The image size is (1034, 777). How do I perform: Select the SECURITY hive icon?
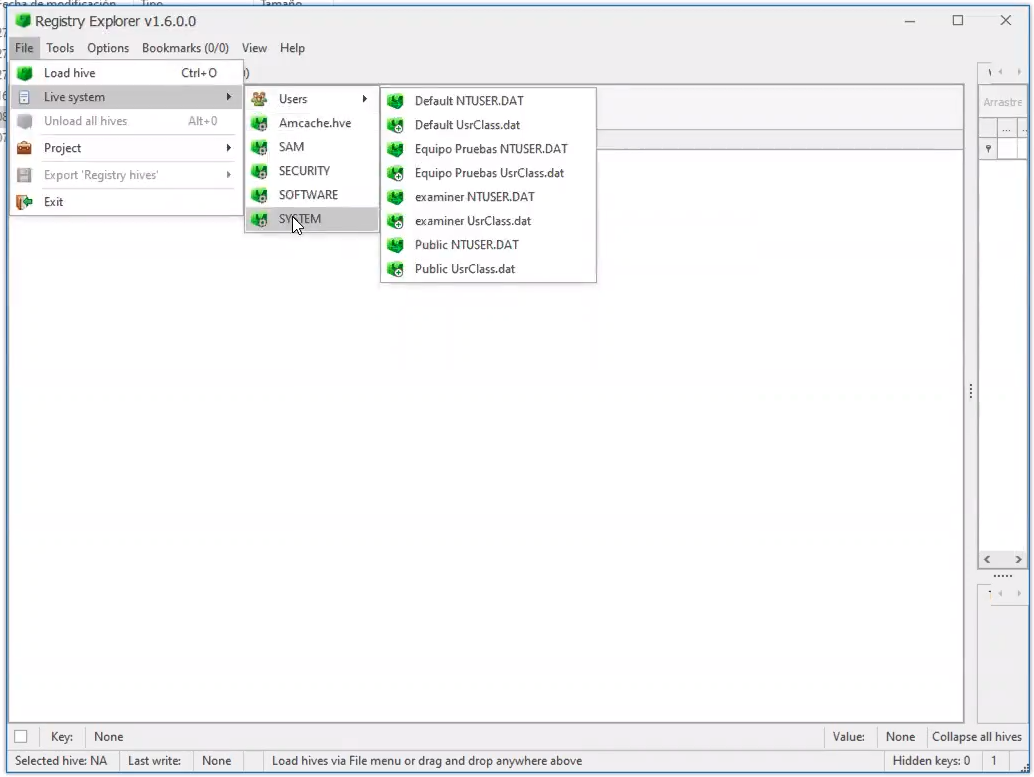(259, 170)
